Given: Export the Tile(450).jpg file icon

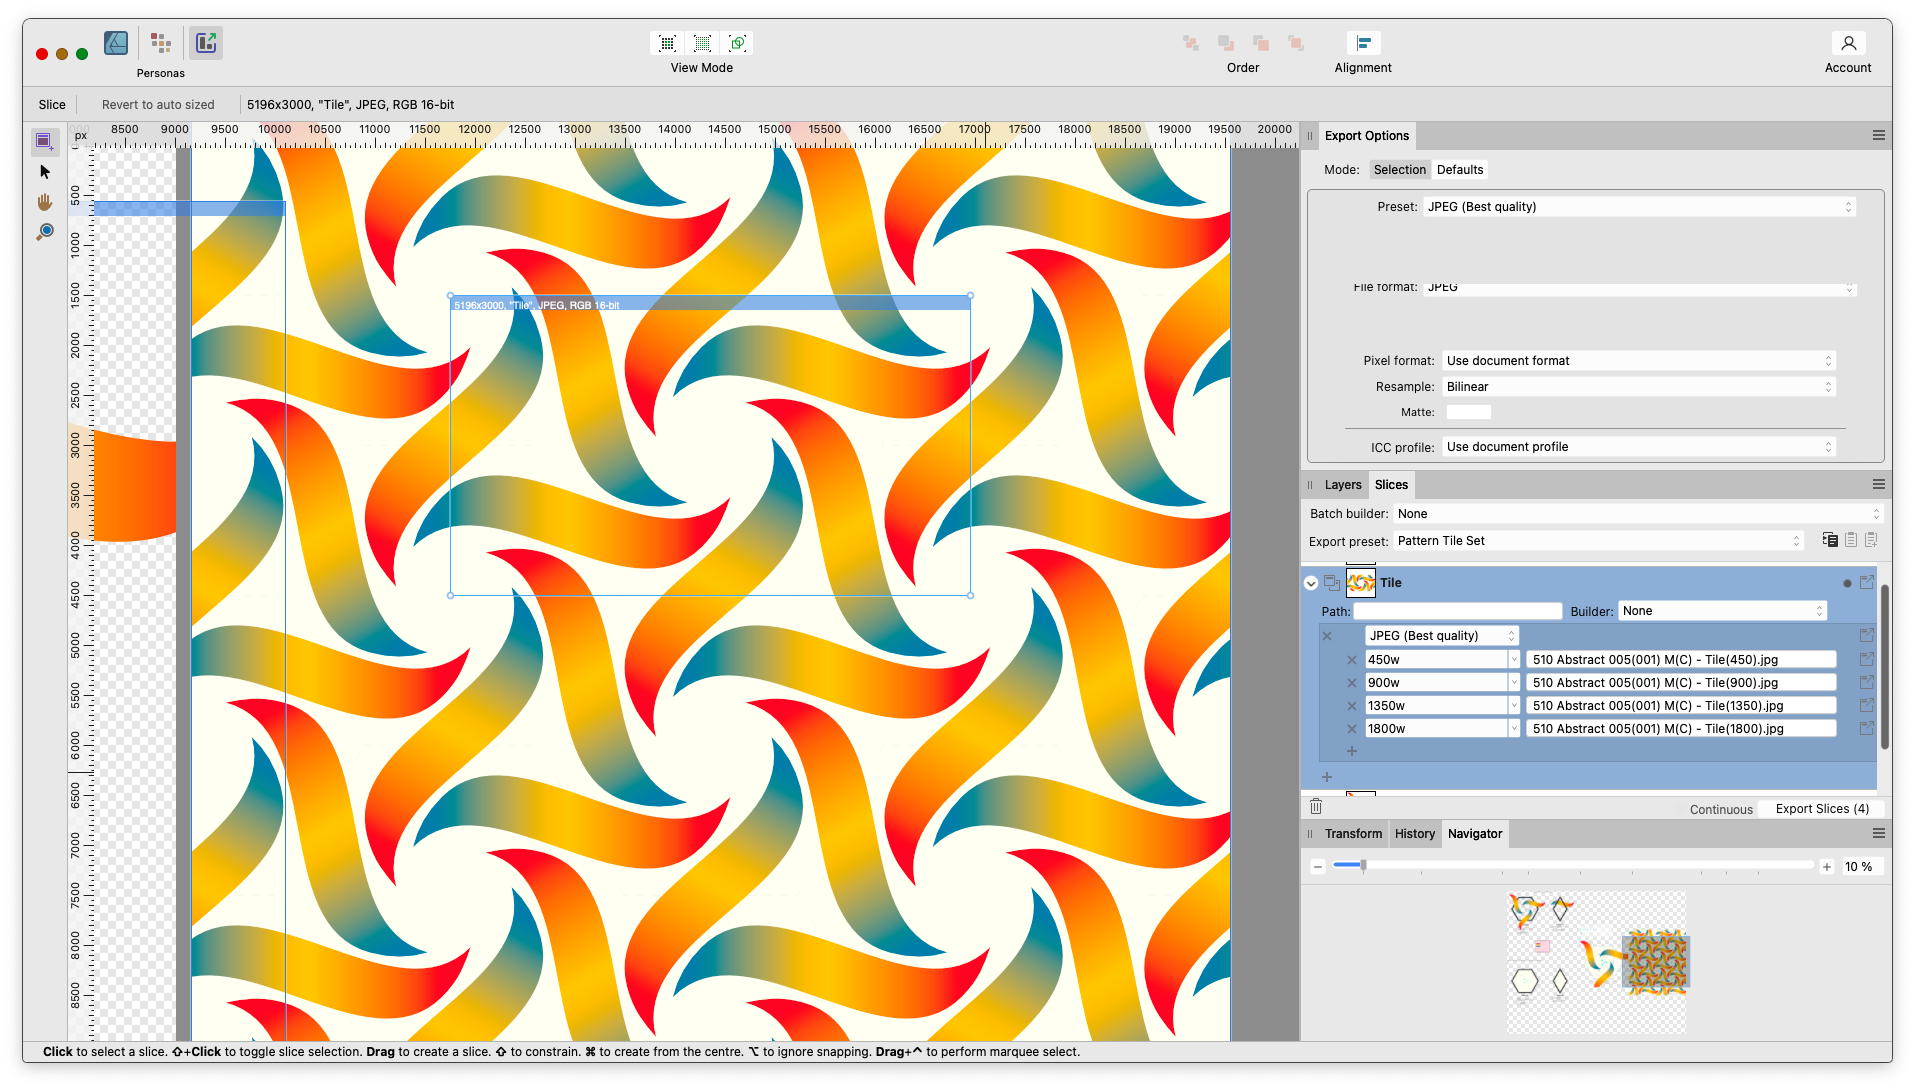Looking at the screenshot, I should pyautogui.click(x=1866, y=660).
